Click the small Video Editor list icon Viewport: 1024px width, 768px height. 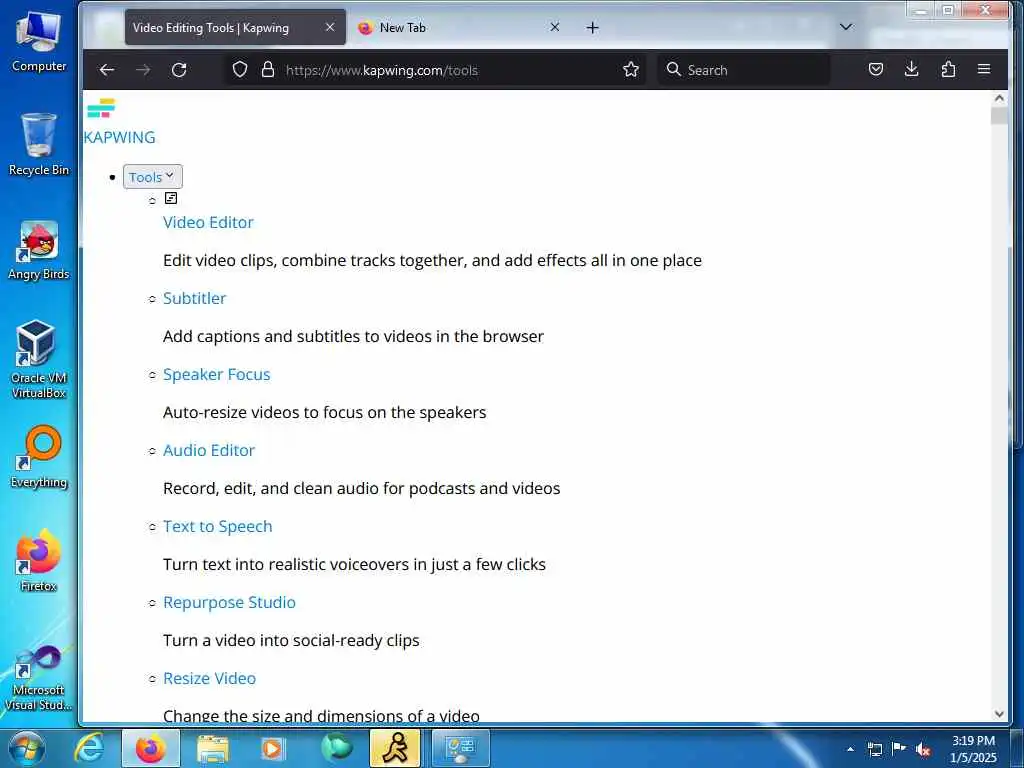pyautogui.click(x=171, y=198)
